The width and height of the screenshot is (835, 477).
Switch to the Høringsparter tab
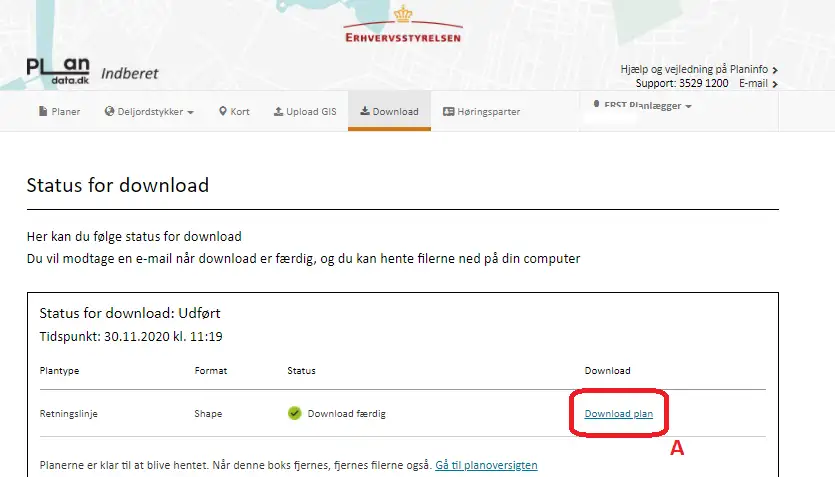pos(488,112)
